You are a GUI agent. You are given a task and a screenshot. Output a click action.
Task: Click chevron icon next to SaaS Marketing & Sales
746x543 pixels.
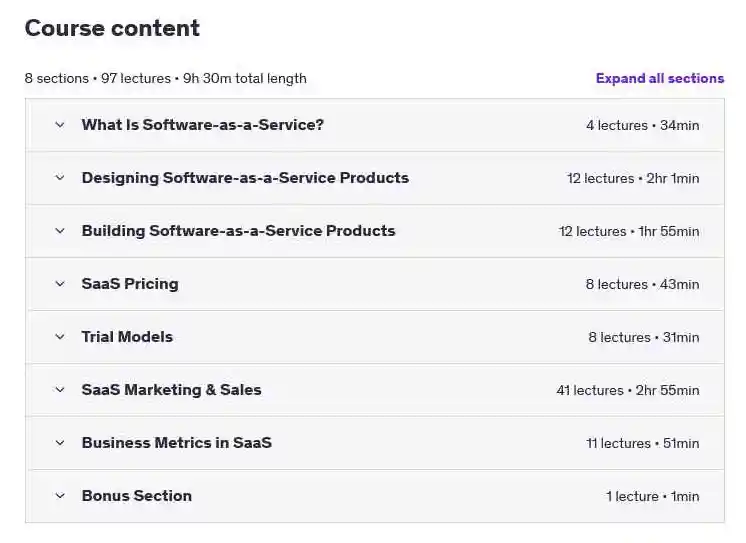click(60, 390)
